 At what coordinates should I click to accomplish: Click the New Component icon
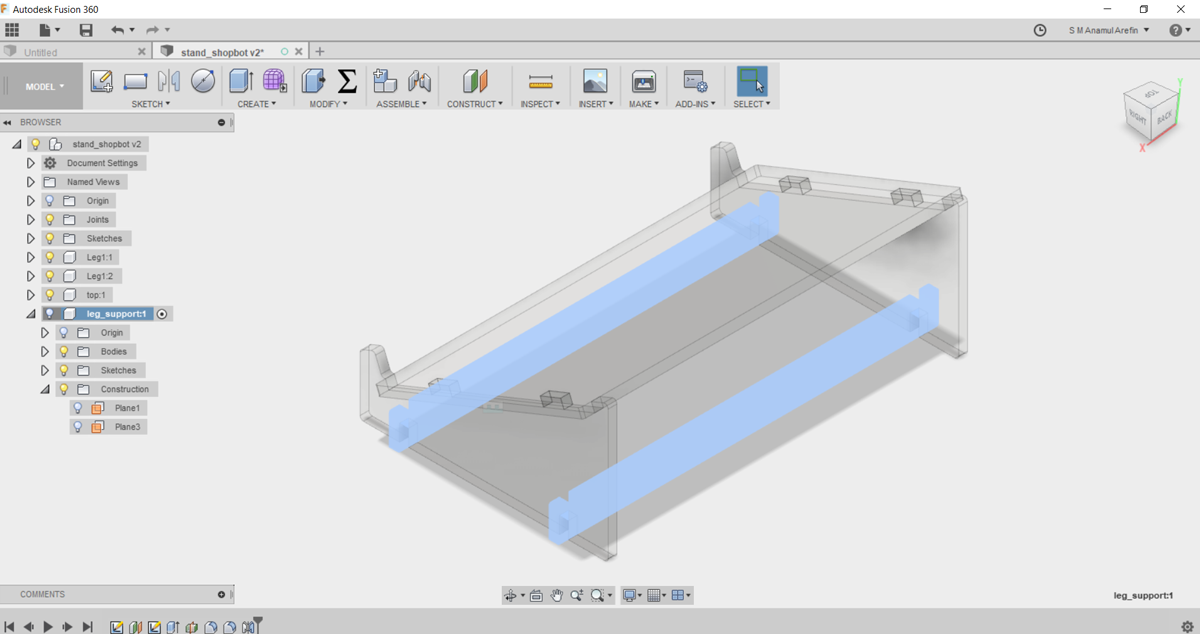384,81
